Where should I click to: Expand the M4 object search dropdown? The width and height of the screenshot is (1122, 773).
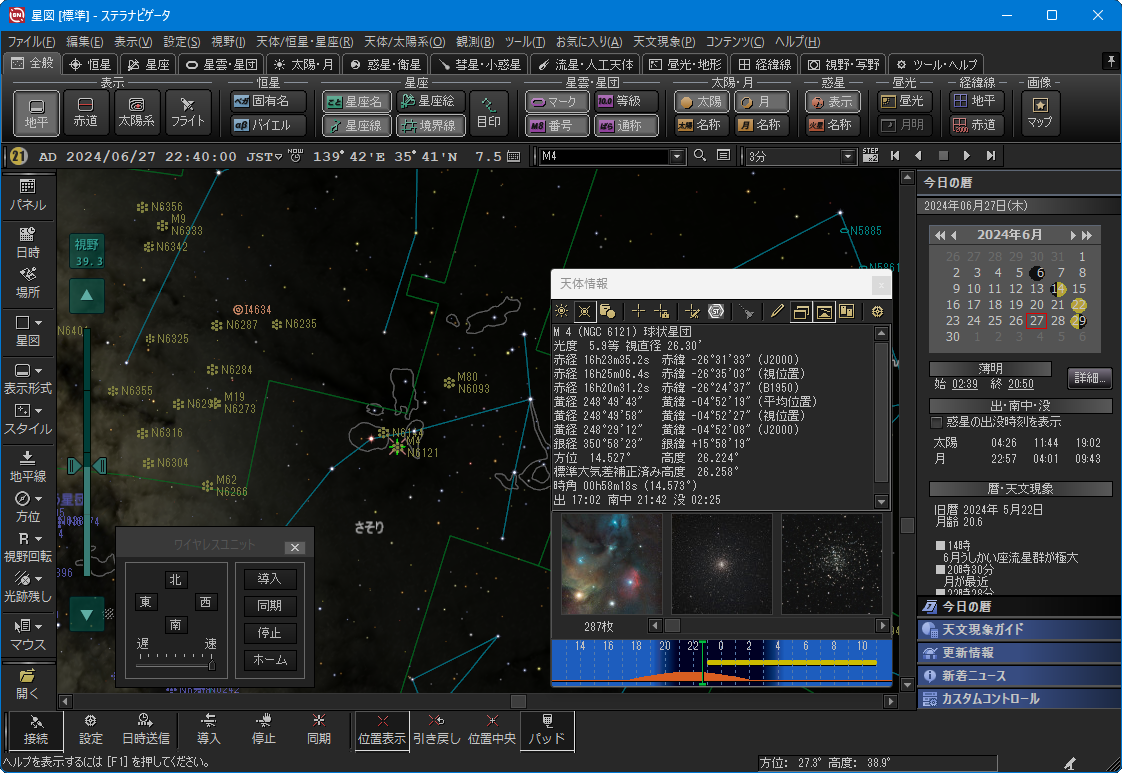click(x=677, y=156)
